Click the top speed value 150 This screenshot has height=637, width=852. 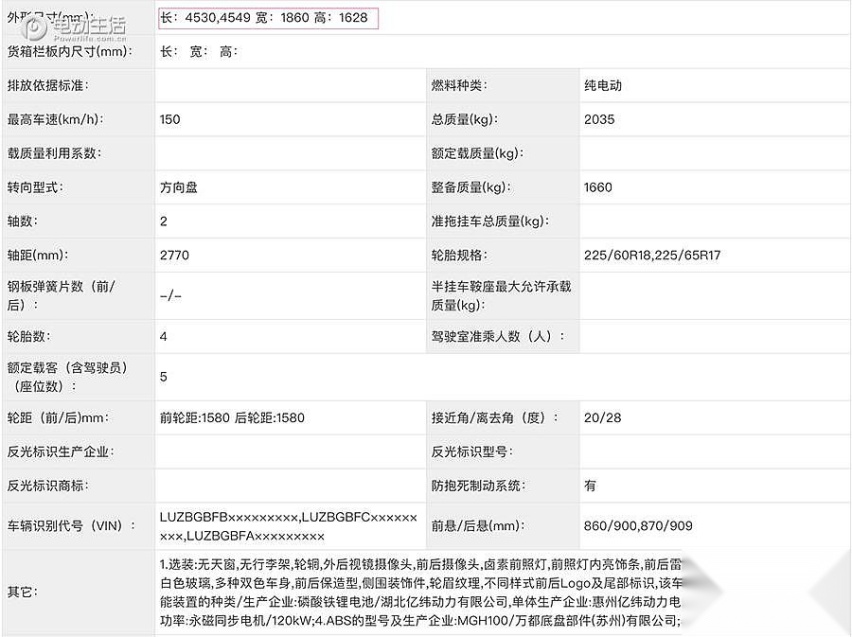tap(170, 119)
